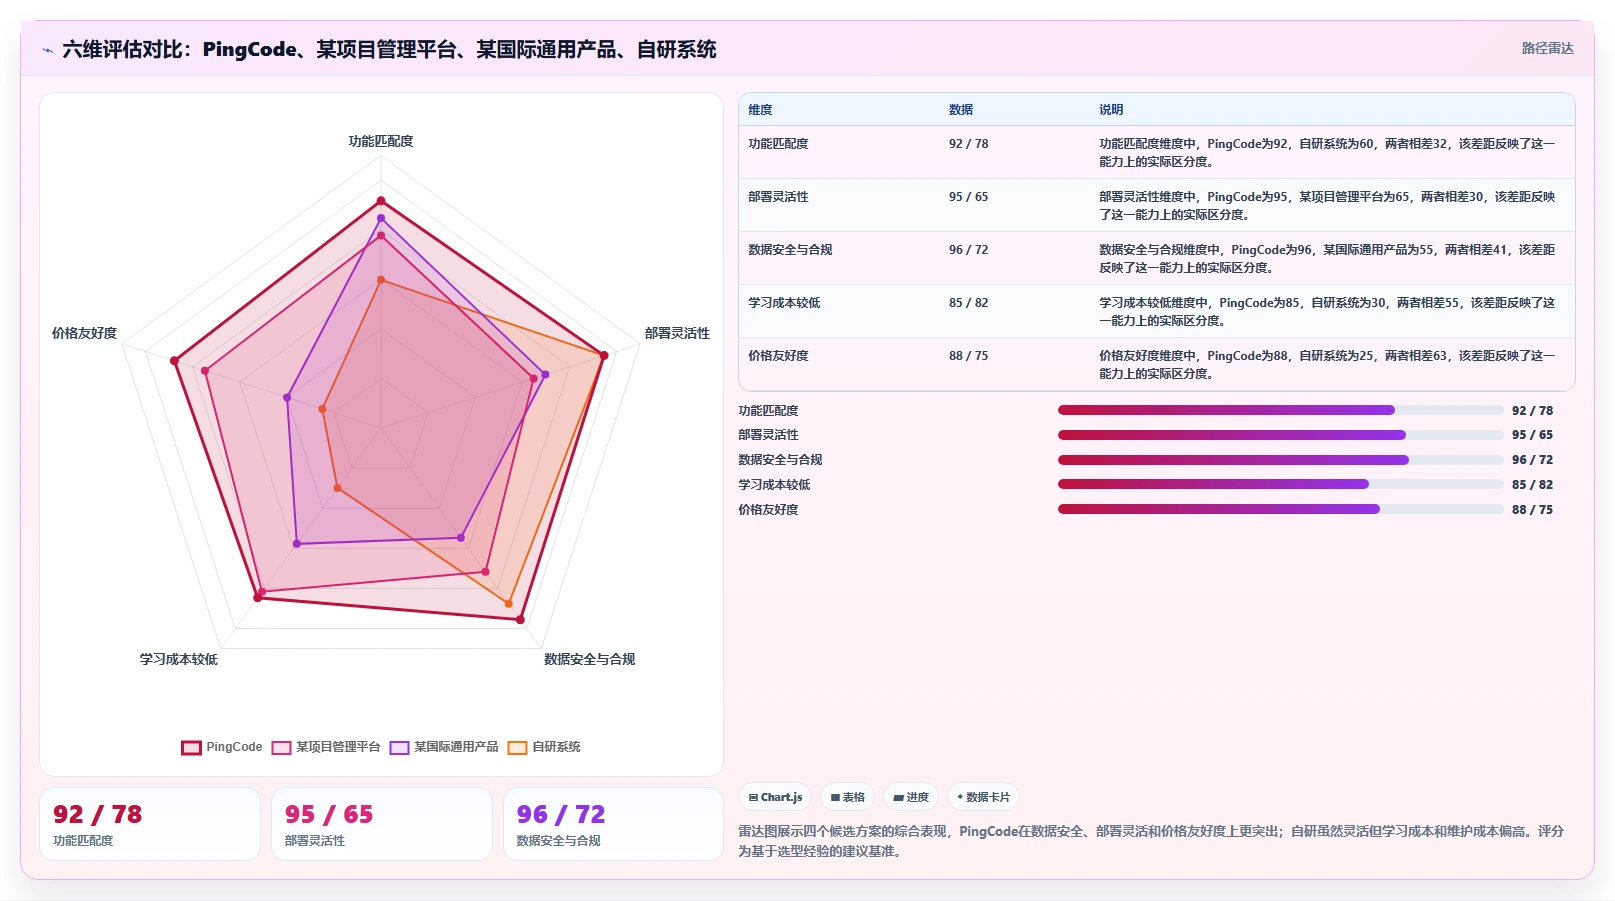Select the 部署灵活性 progress bar
The image size is (1615, 901).
1280,435
